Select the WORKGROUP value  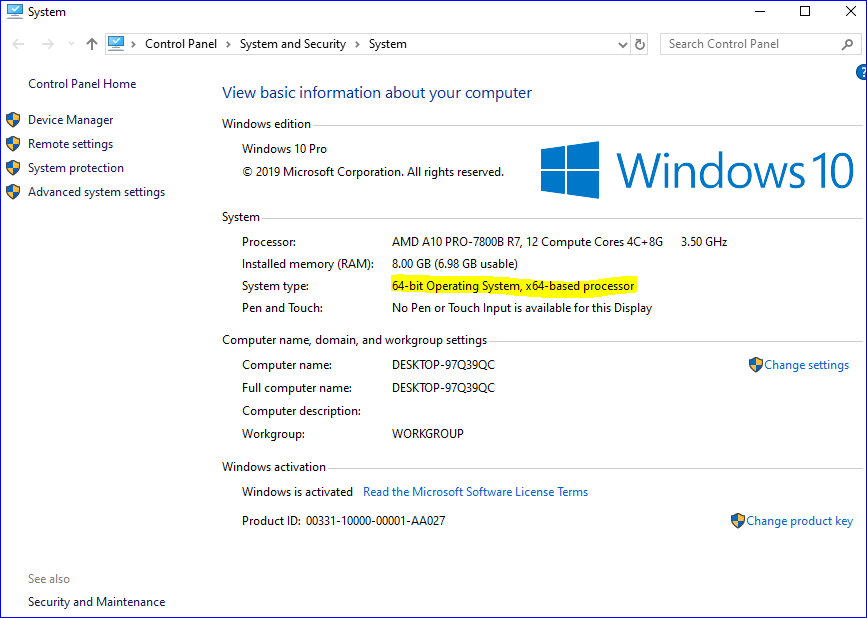tap(427, 434)
